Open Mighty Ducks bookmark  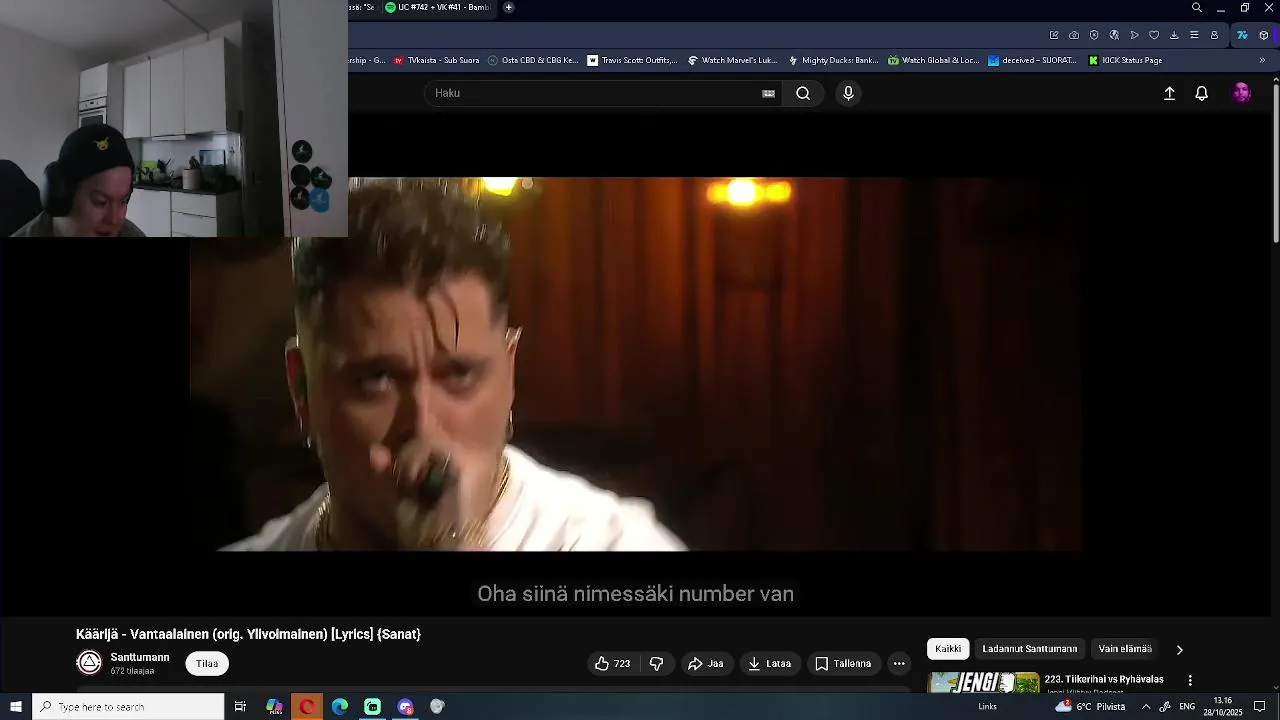point(833,60)
